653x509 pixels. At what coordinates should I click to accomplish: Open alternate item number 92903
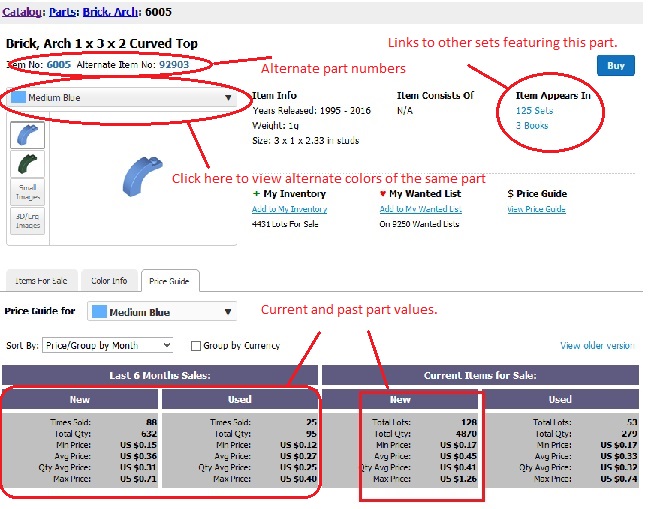tap(174, 65)
